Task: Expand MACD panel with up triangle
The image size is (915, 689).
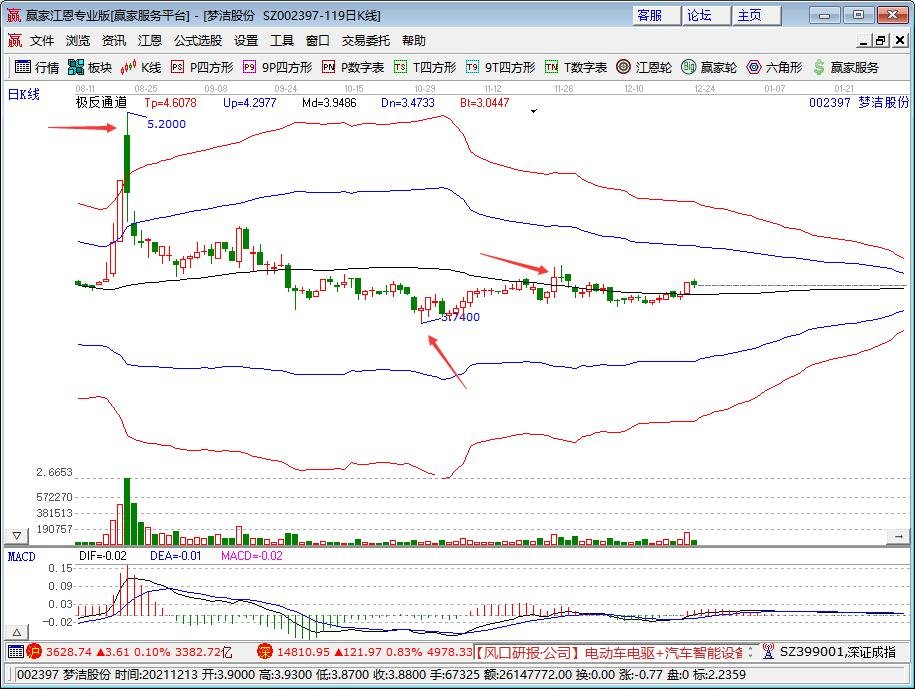Action: point(17,632)
